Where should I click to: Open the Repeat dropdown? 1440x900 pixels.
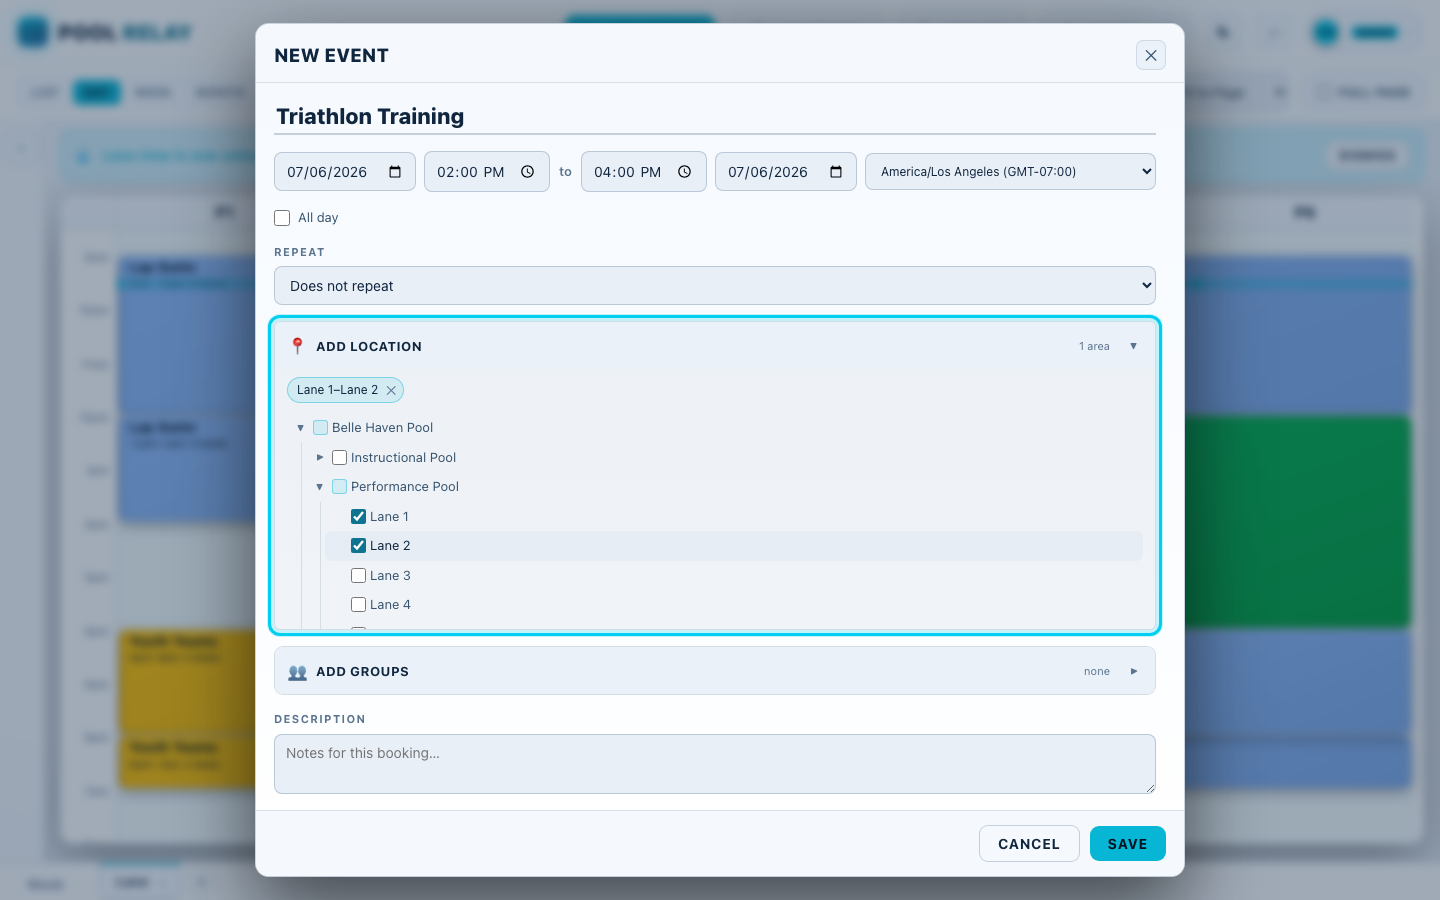tap(715, 286)
